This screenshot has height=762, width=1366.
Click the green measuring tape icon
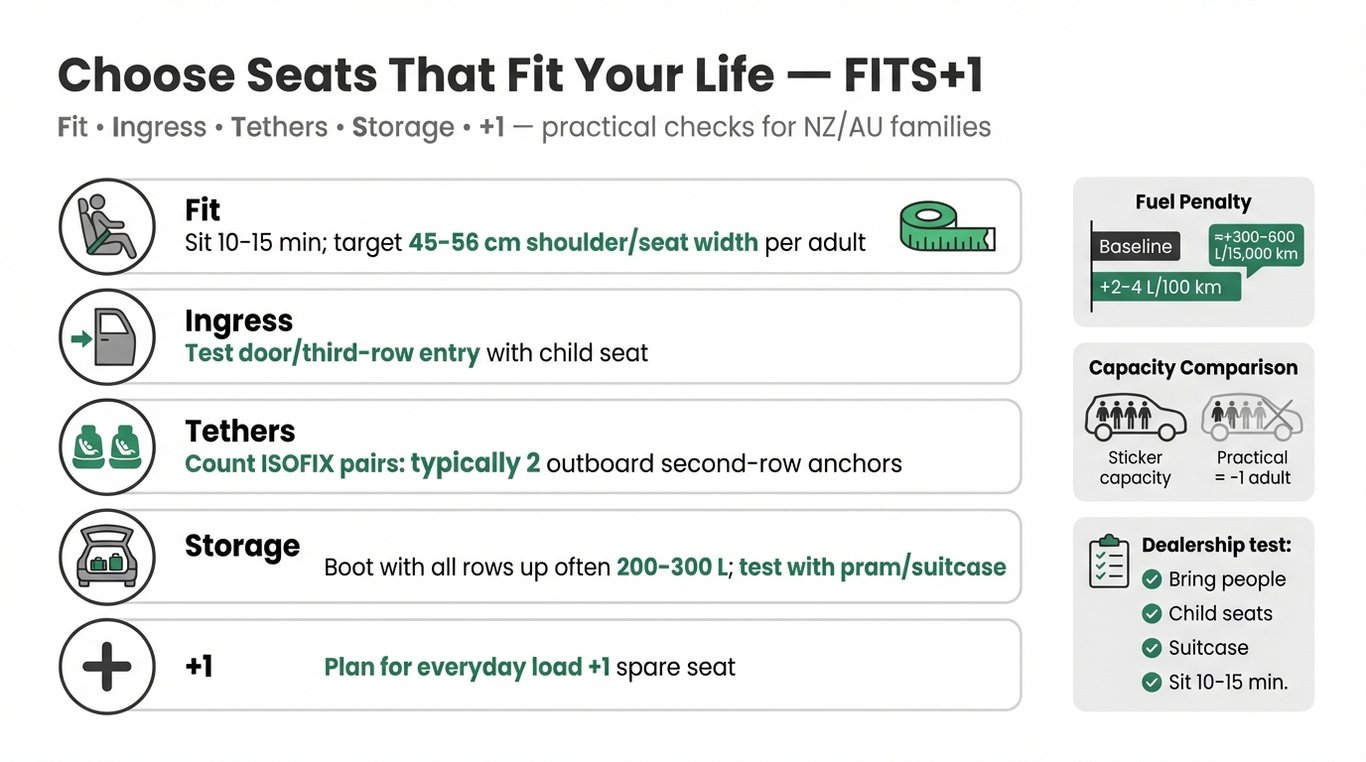tap(946, 227)
